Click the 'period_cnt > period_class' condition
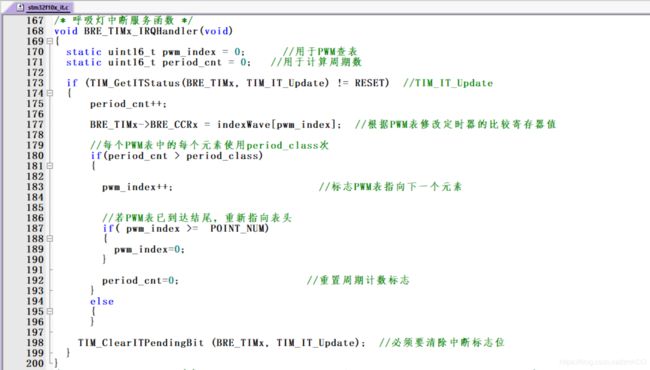This screenshot has width=650, height=370. pos(183,156)
